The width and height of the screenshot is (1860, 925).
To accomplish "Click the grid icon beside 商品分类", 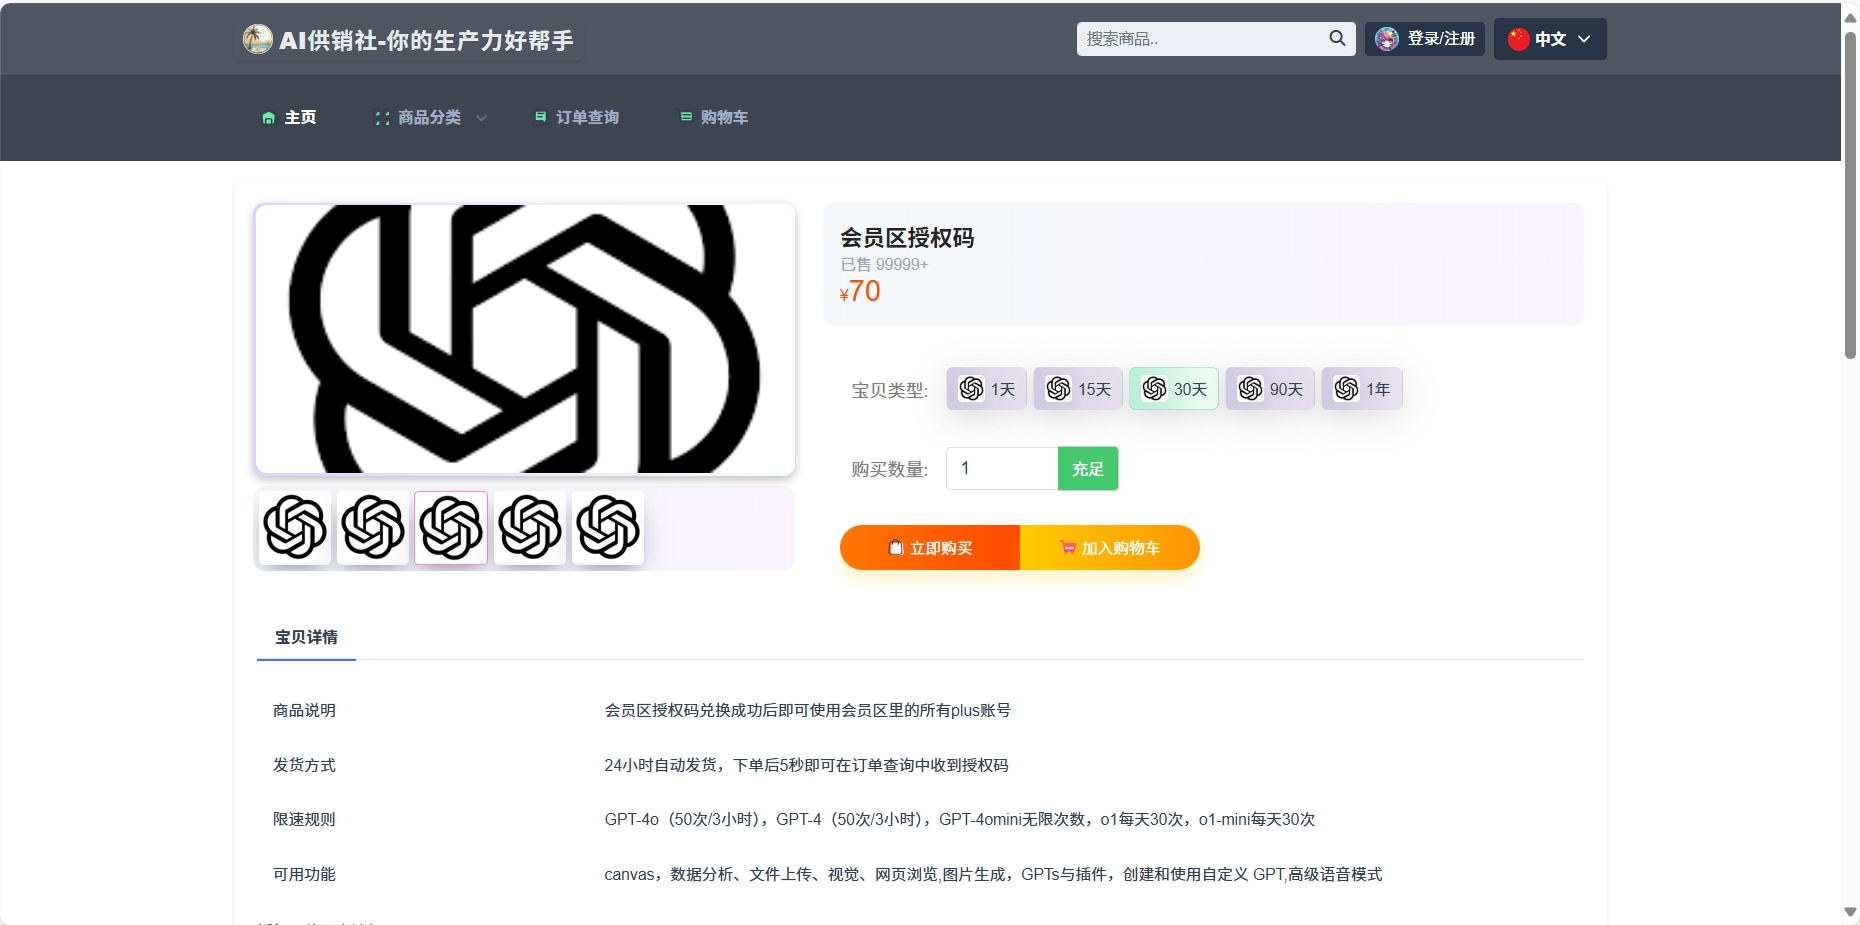I will tap(382, 118).
